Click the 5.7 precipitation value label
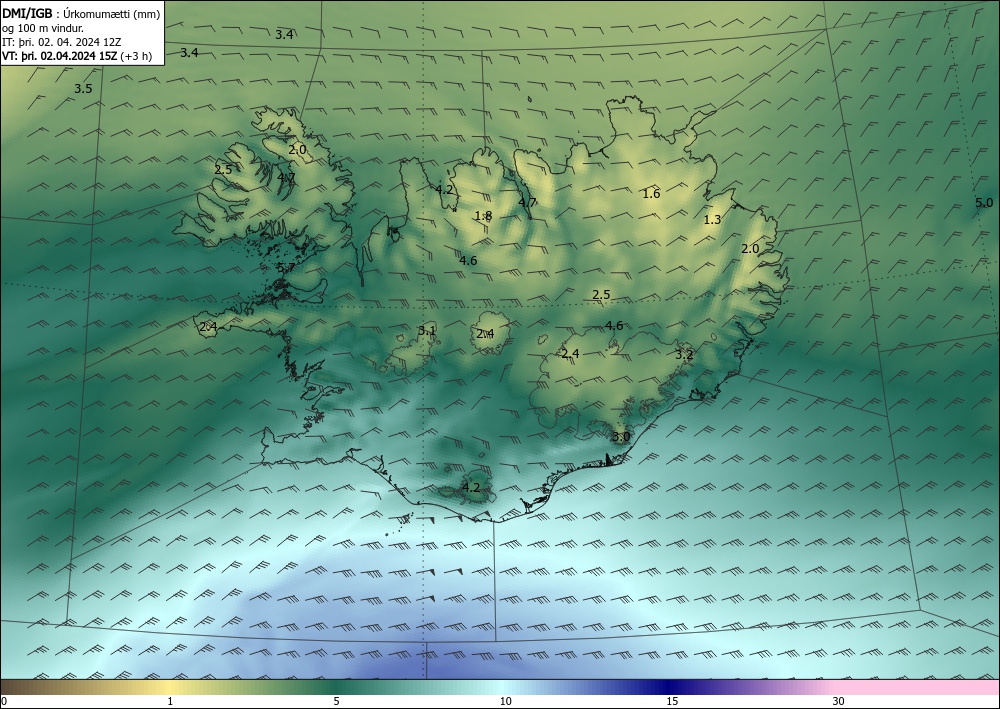 (286, 268)
